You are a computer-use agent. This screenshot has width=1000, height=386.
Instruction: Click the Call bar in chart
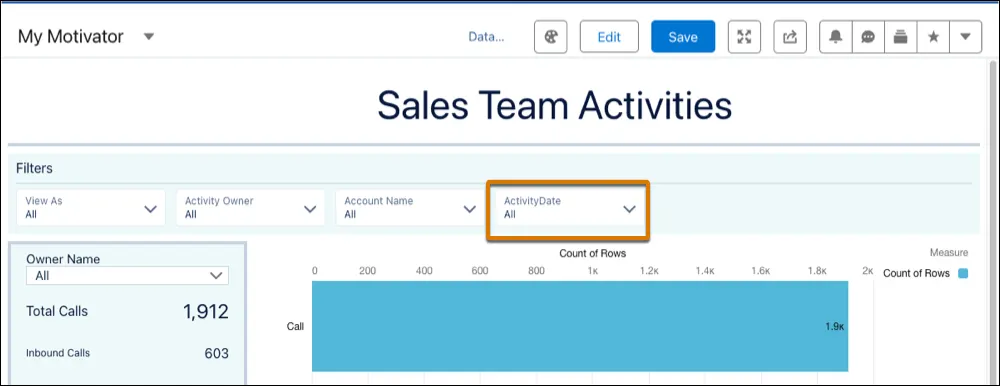tap(580, 326)
